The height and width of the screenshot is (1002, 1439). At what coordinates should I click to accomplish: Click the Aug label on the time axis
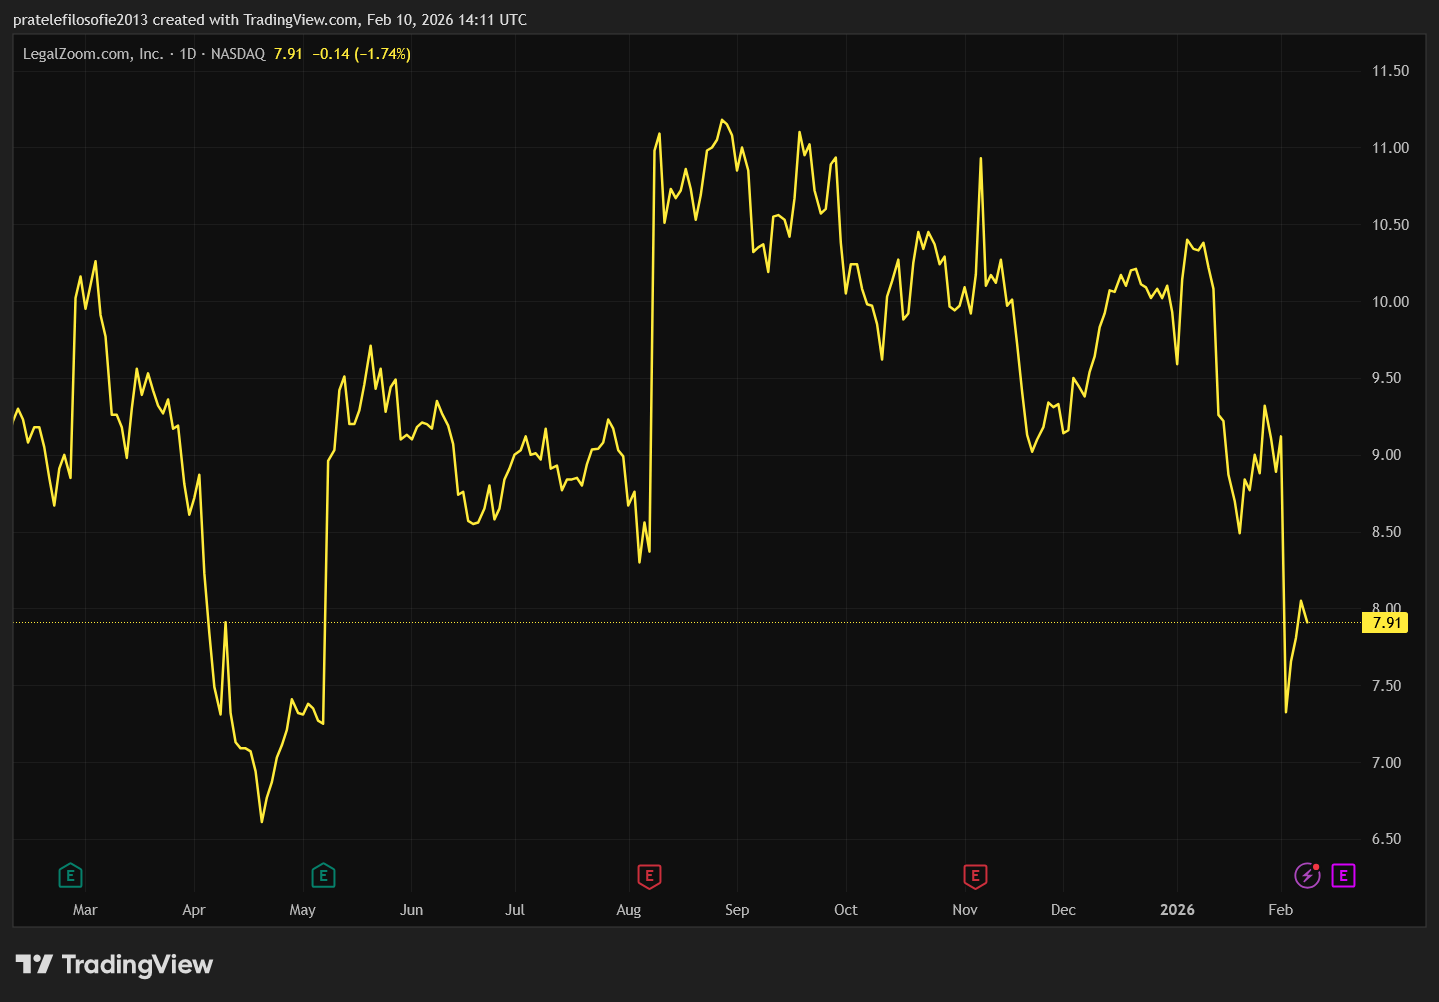pyautogui.click(x=629, y=910)
